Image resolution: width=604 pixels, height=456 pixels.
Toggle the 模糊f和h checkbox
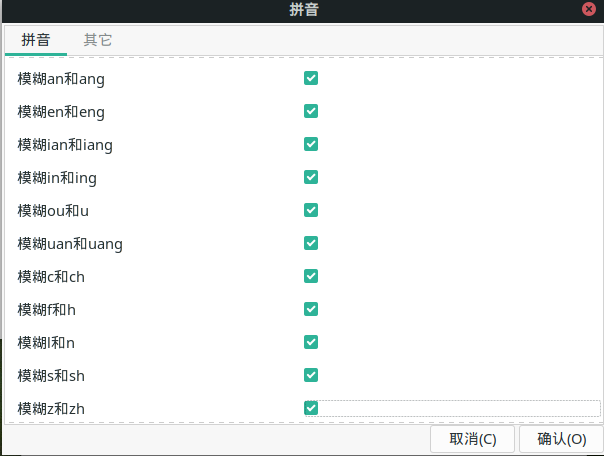tap(311, 309)
